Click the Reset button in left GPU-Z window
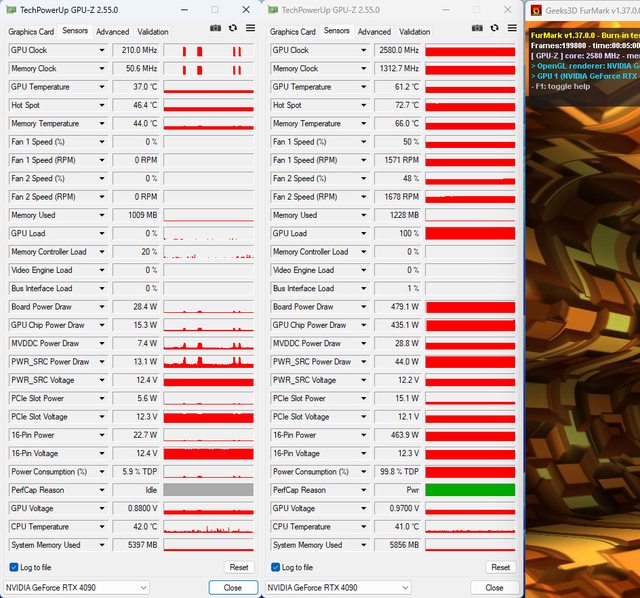This screenshot has height=598, width=640. pyautogui.click(x=238, y=567)
